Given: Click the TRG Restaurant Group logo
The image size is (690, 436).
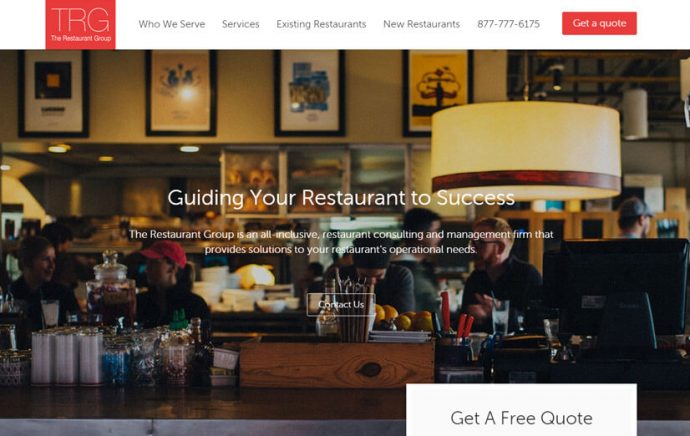Looking at the screenshot, I should pyautogui.click(x=81, y=25).
